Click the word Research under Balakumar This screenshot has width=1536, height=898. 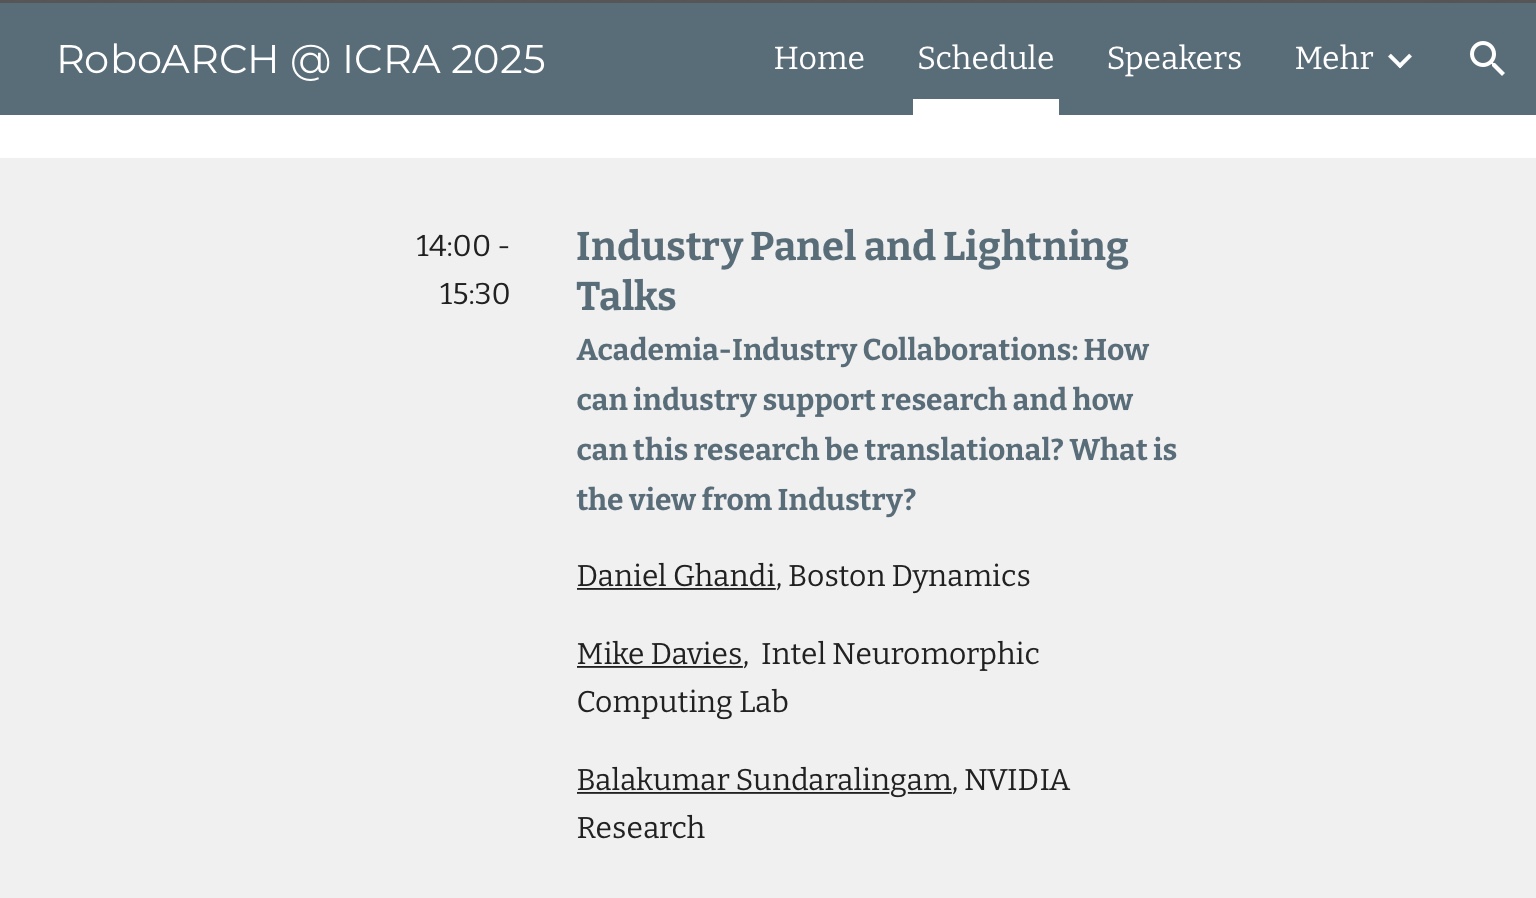click(641, 828)
